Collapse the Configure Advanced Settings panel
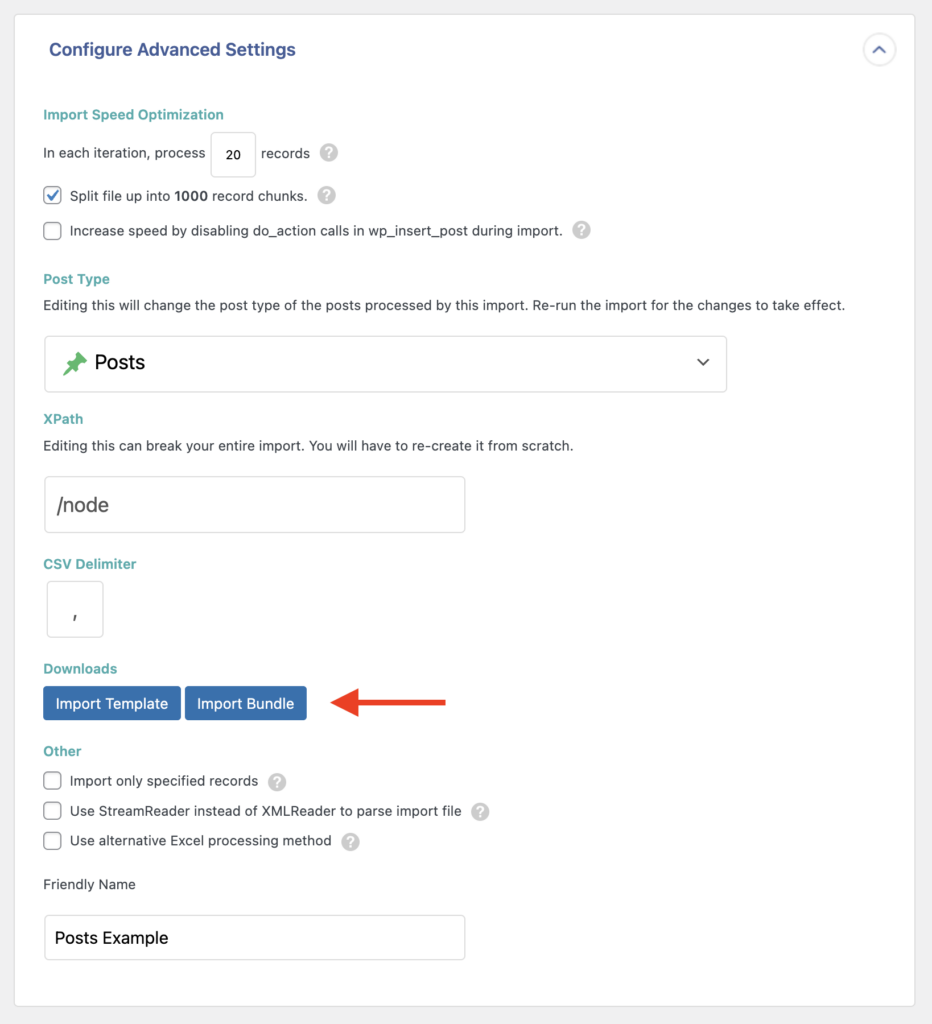The width and height of the screenshot is (932, 1024). [878, 49]
